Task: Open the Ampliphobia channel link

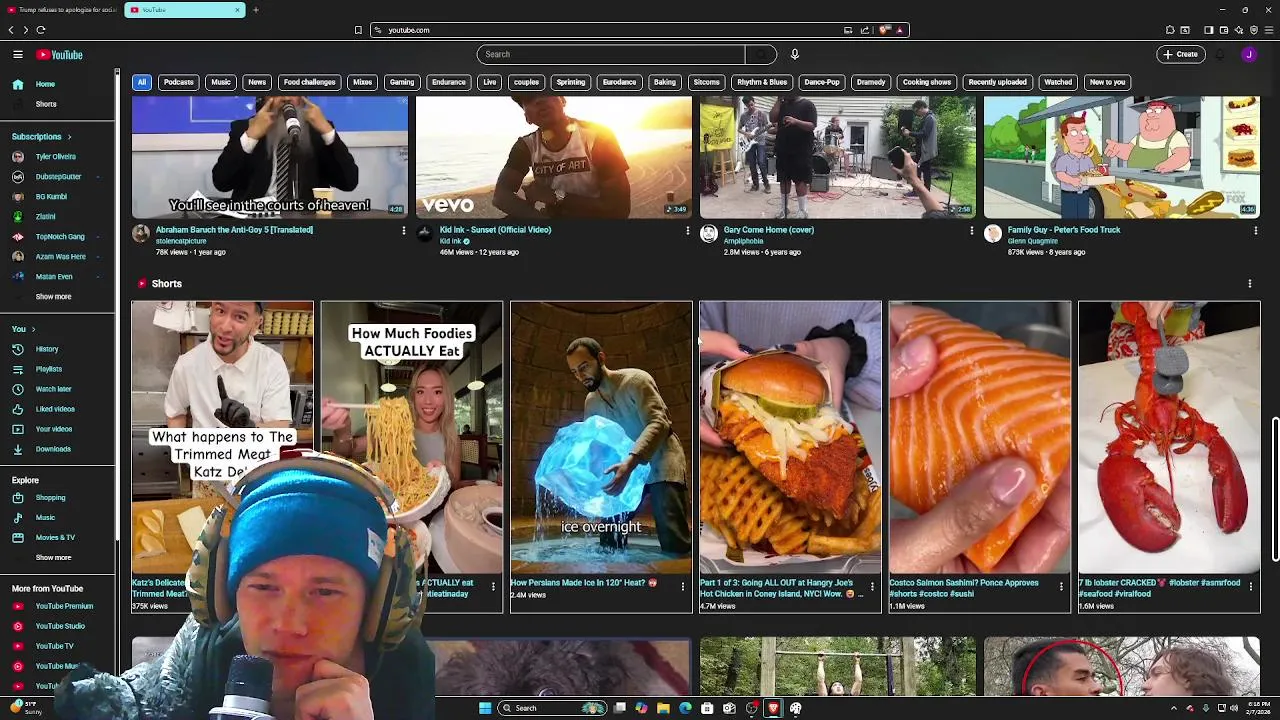Action: click(743, 241)
